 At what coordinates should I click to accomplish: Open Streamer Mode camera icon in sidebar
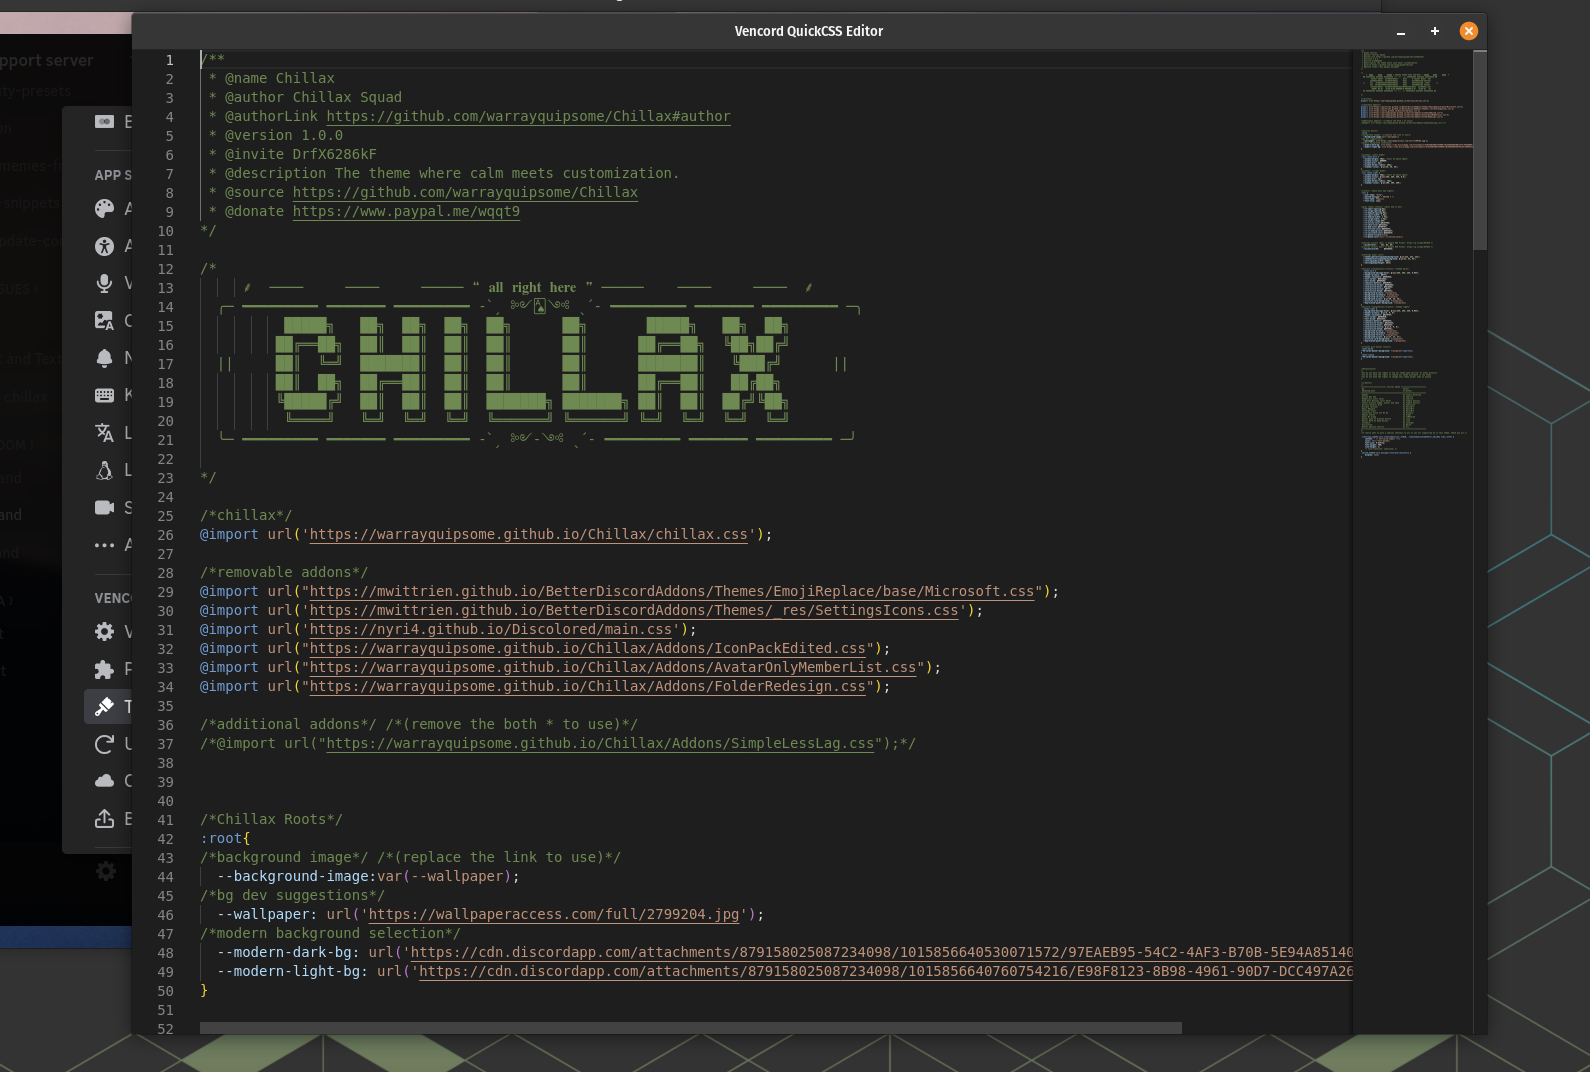(104, 507)
